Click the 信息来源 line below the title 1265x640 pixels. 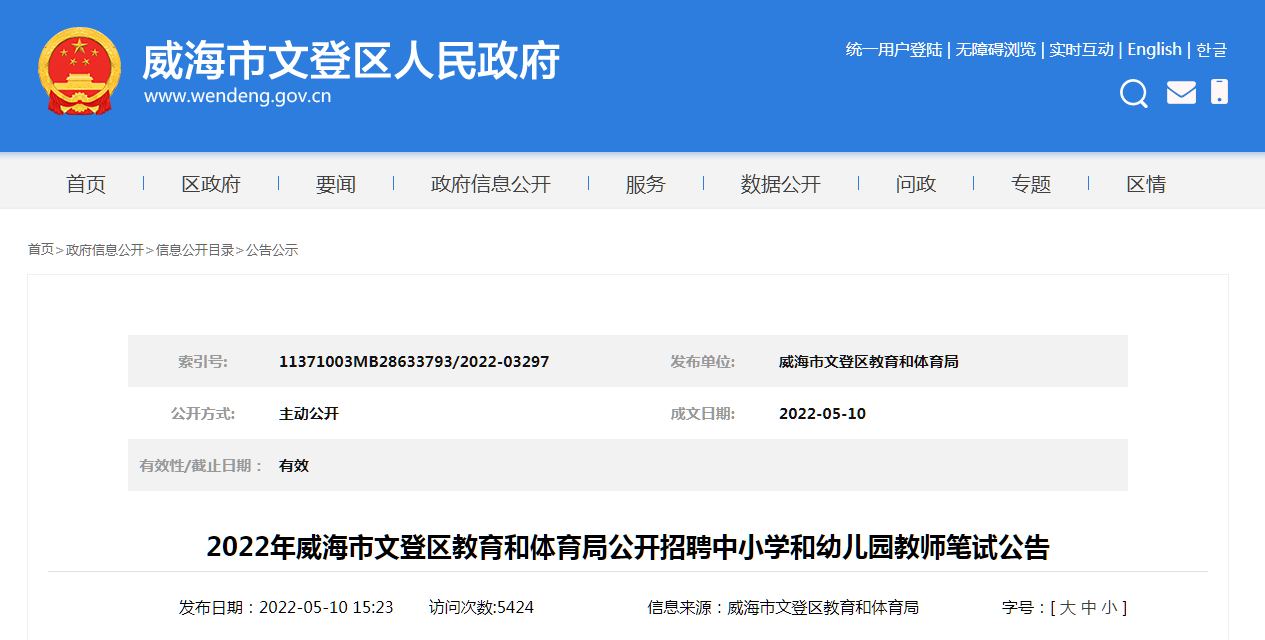[x=783, y=607]
